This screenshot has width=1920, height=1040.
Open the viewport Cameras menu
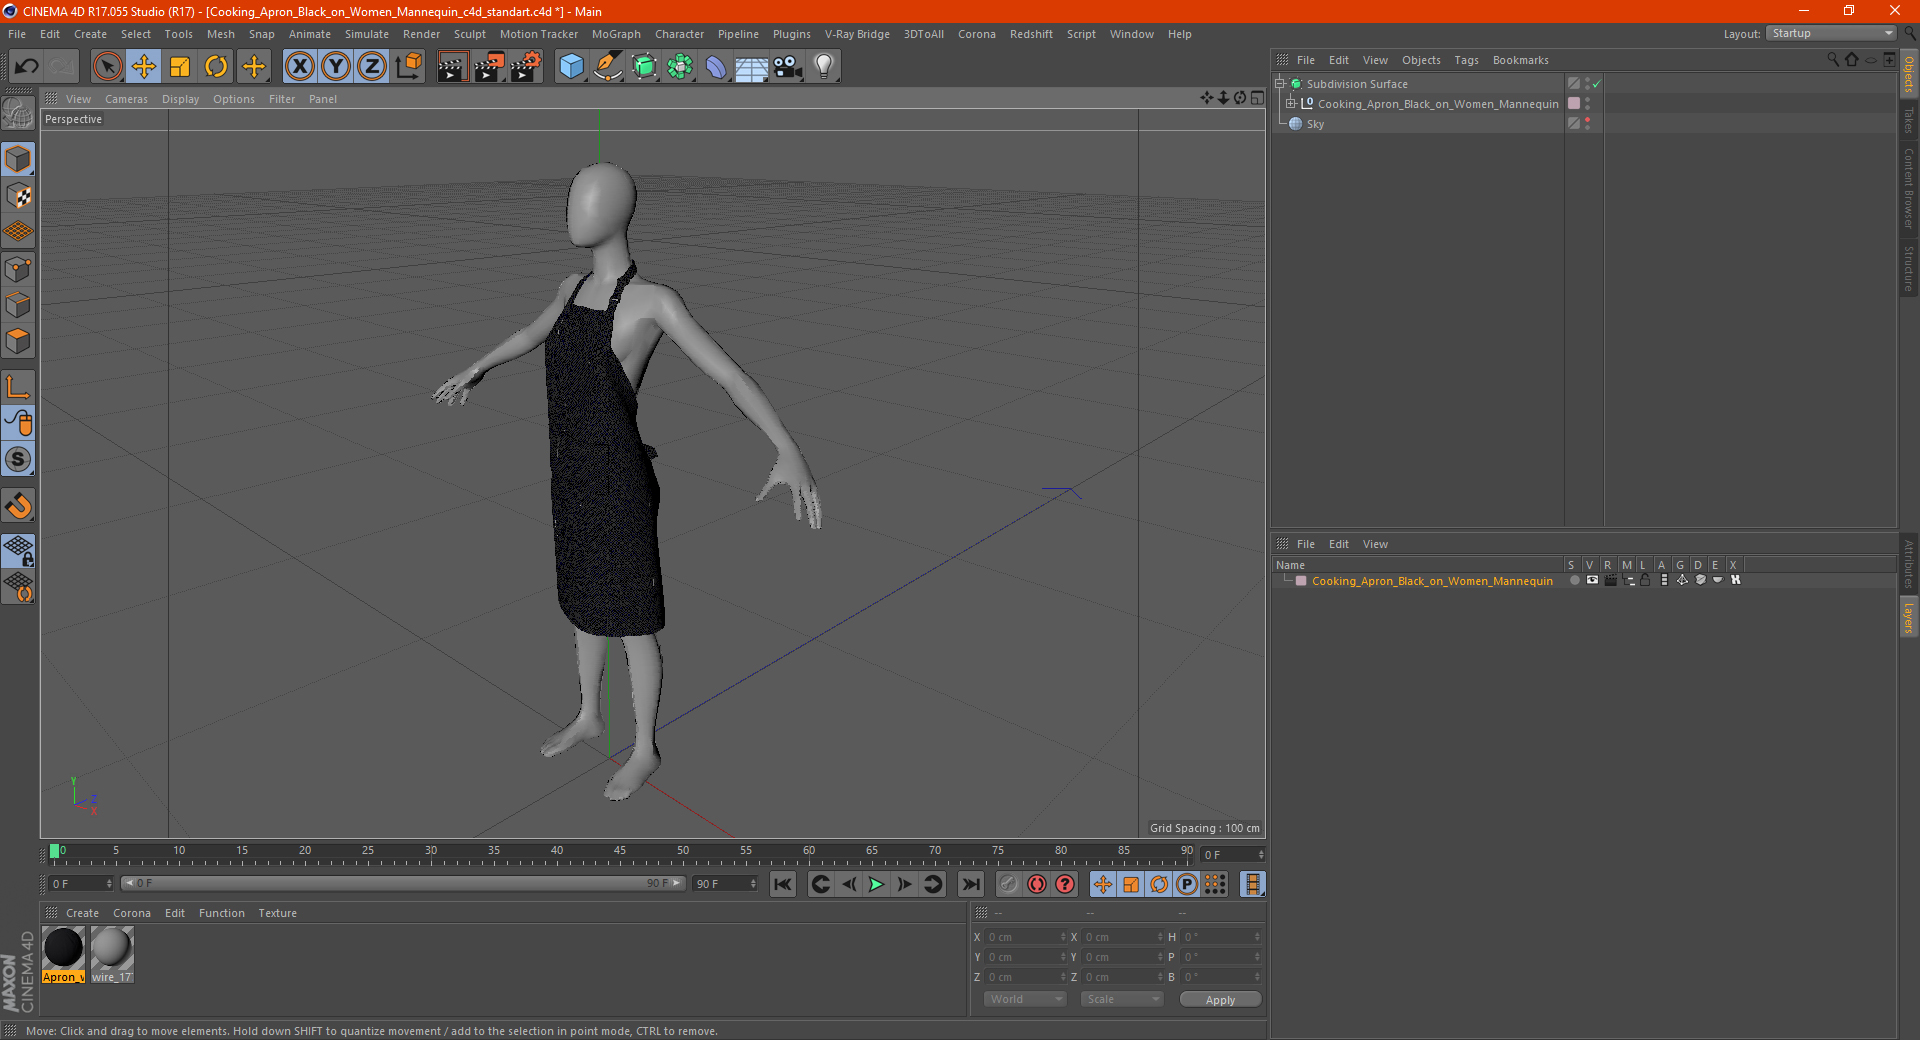[126, 99]
